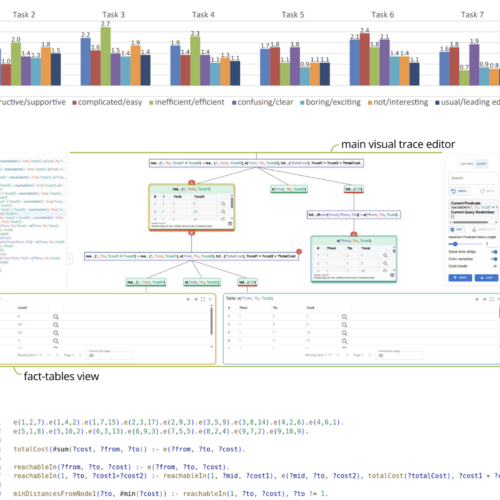Click 'boring/exciting' legend entry

tap(330, 102)
